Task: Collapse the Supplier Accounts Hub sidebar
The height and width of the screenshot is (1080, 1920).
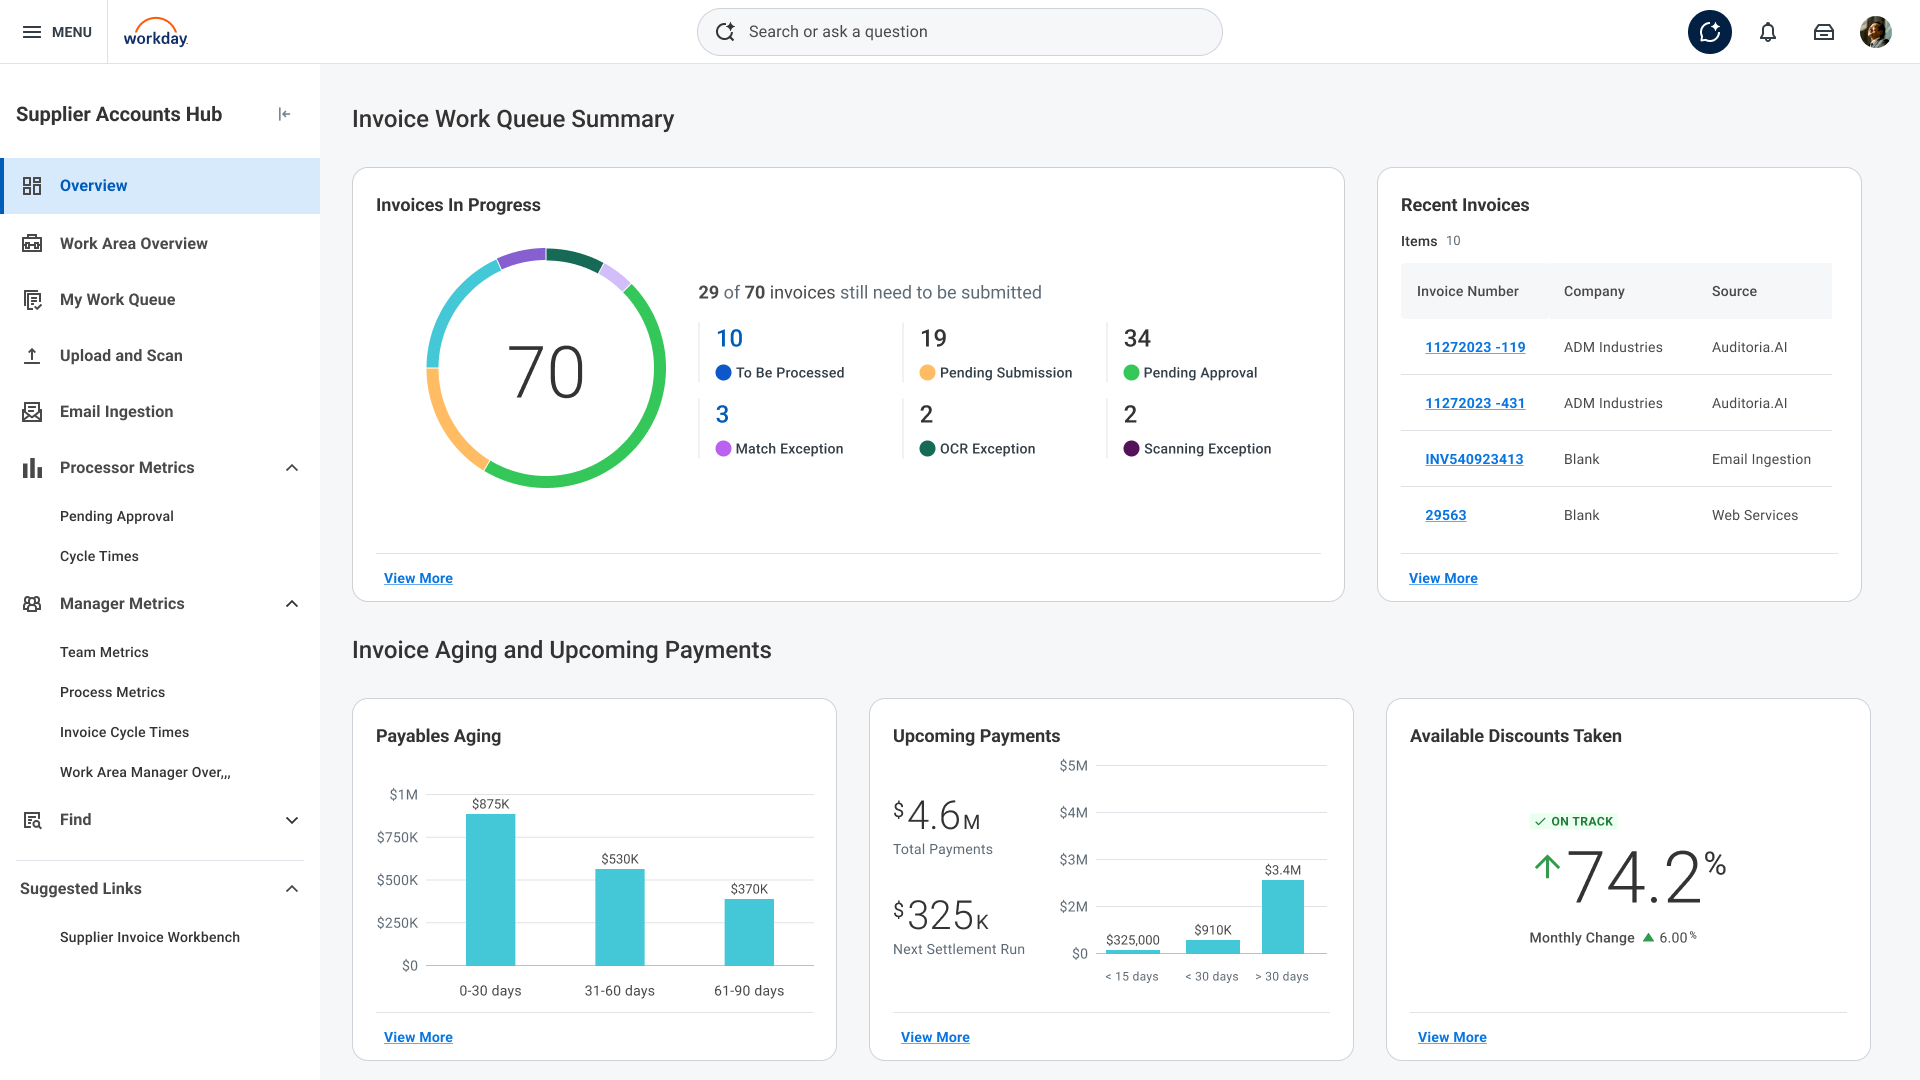Action: pos(284,114)
